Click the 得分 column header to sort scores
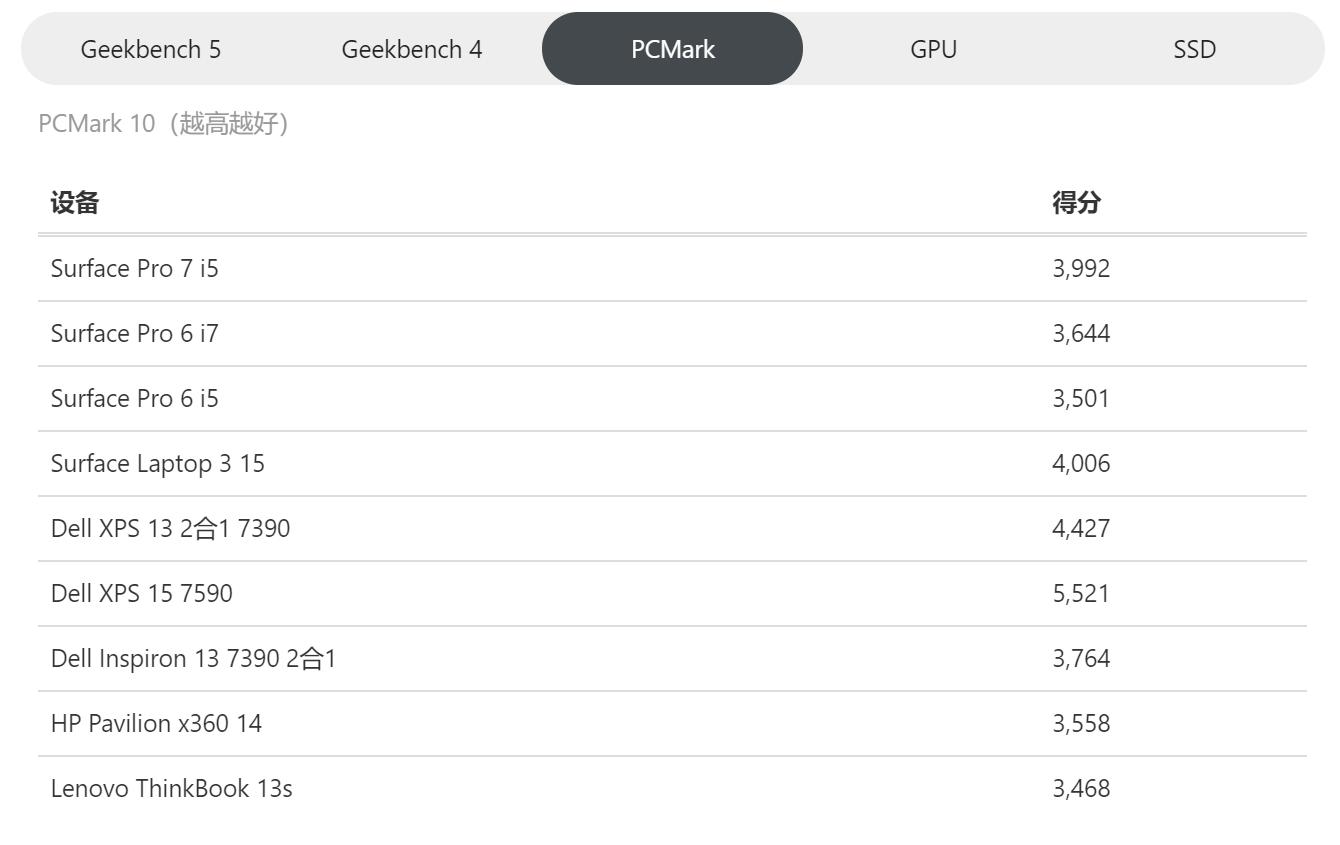This screenshot has height=845, width=1340. coord(1073,202)
